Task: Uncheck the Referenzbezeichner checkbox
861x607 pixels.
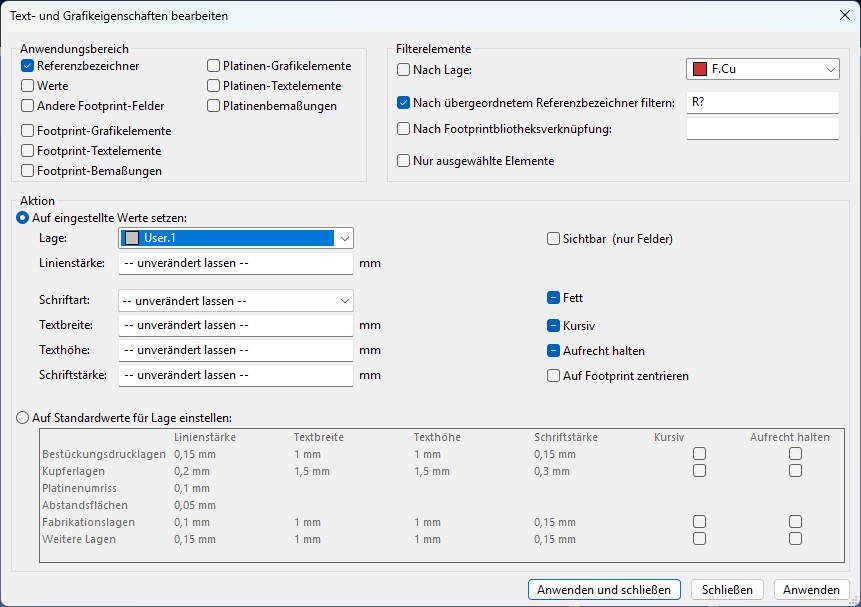Action: [x=27, y=66]
